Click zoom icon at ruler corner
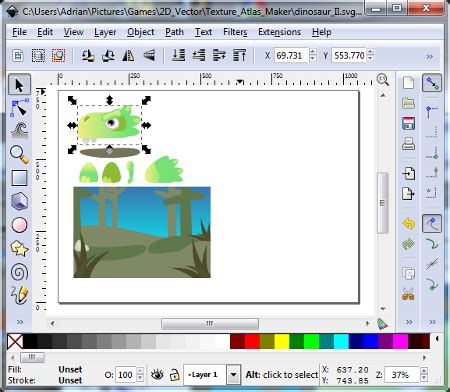450x392 pixels. [383, 80]
